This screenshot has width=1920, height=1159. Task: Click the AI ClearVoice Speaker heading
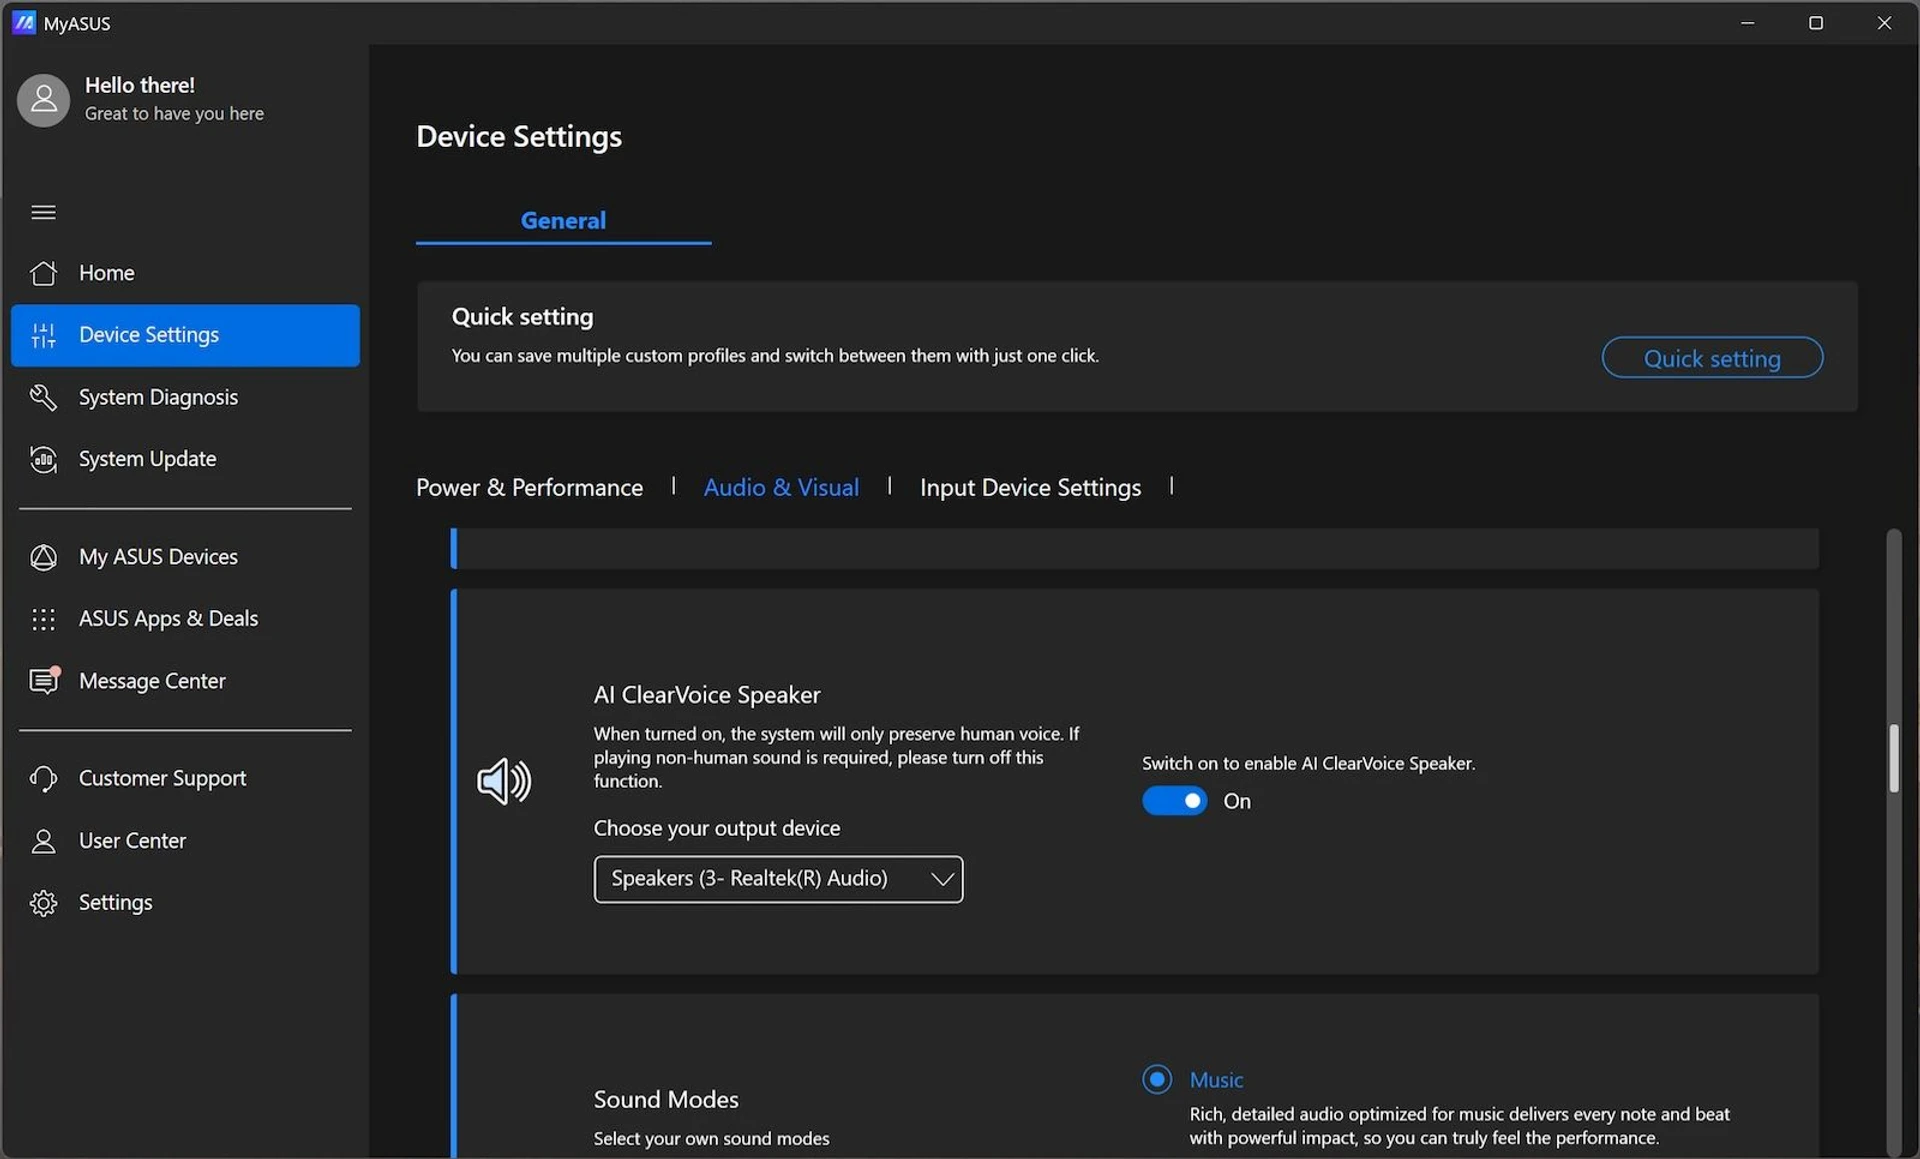(707, 695)
